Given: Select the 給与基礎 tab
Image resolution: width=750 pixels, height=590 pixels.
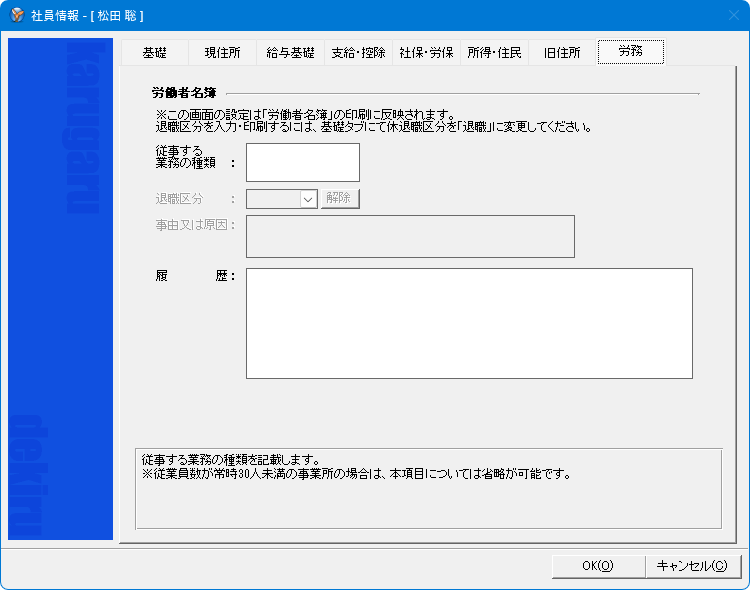Looking at the screenshot, I should point(290,53).
